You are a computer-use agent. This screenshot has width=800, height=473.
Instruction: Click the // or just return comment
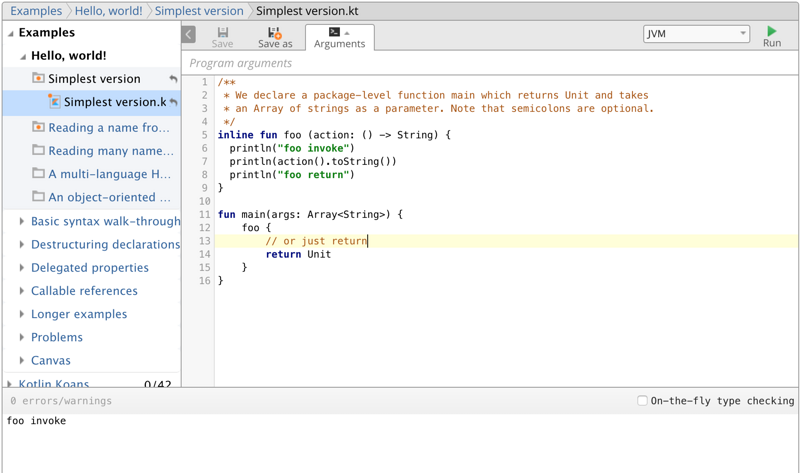(x=316, y=241)
